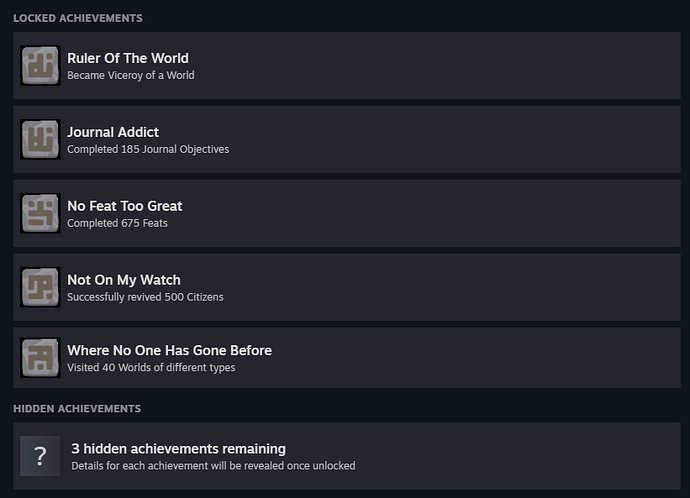690x498 pixels.
Task: Select the Journal Addict title text
Action: pyautogui.click(x=113, y=132)
